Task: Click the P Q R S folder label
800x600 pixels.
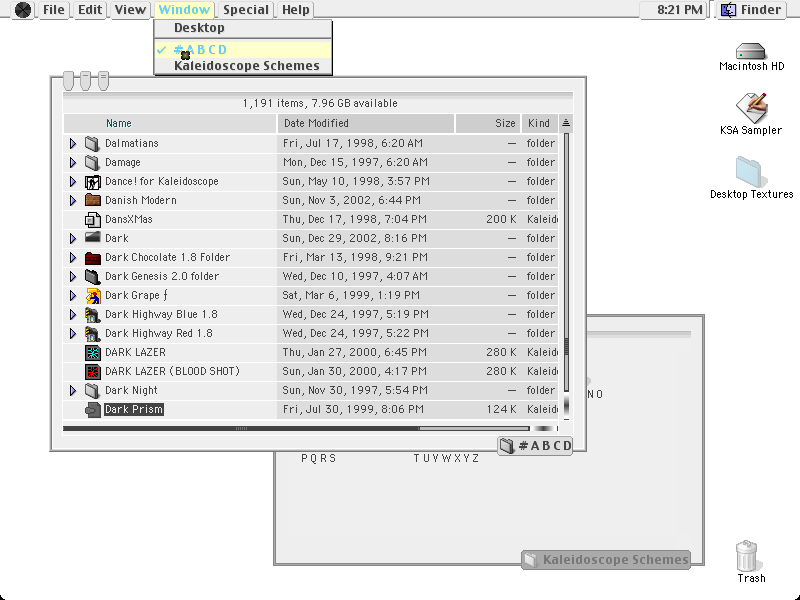Action: coord(318,458)
